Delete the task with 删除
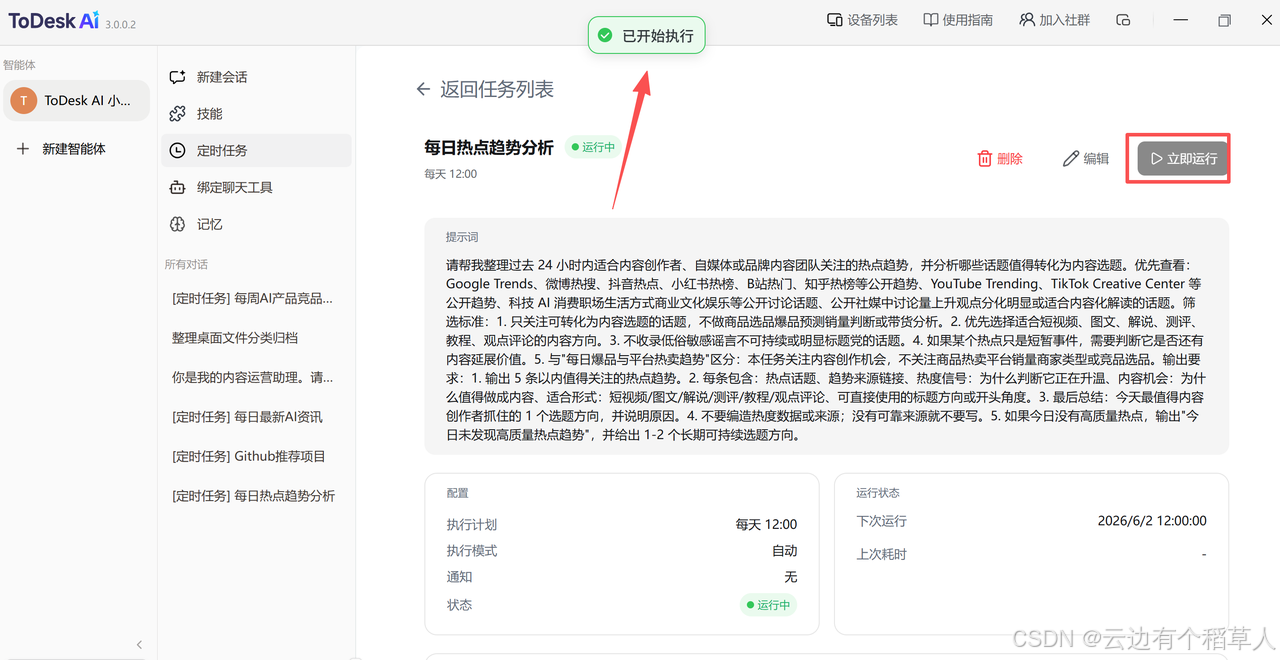Screen dimensions: 1280x660 [1000, 158]
